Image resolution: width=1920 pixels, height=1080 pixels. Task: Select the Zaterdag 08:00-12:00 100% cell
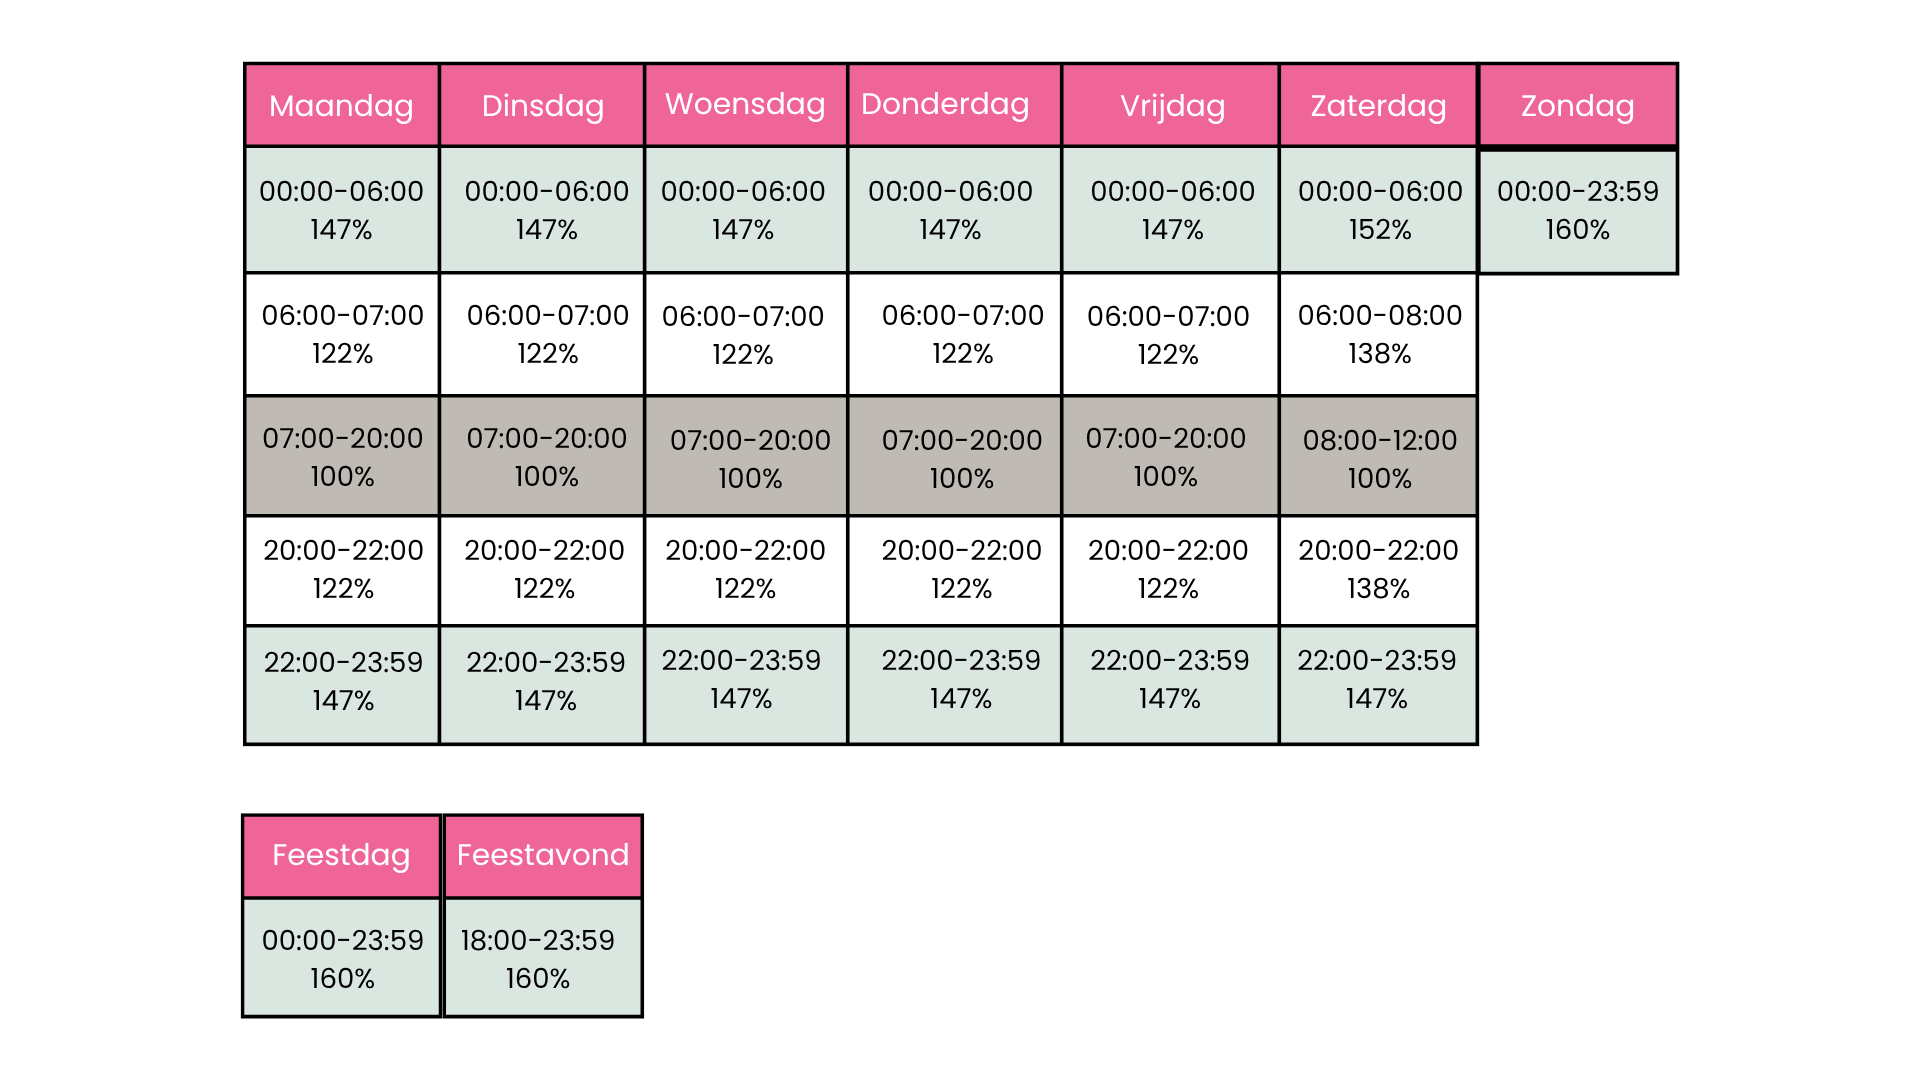tap(1378, 457)
